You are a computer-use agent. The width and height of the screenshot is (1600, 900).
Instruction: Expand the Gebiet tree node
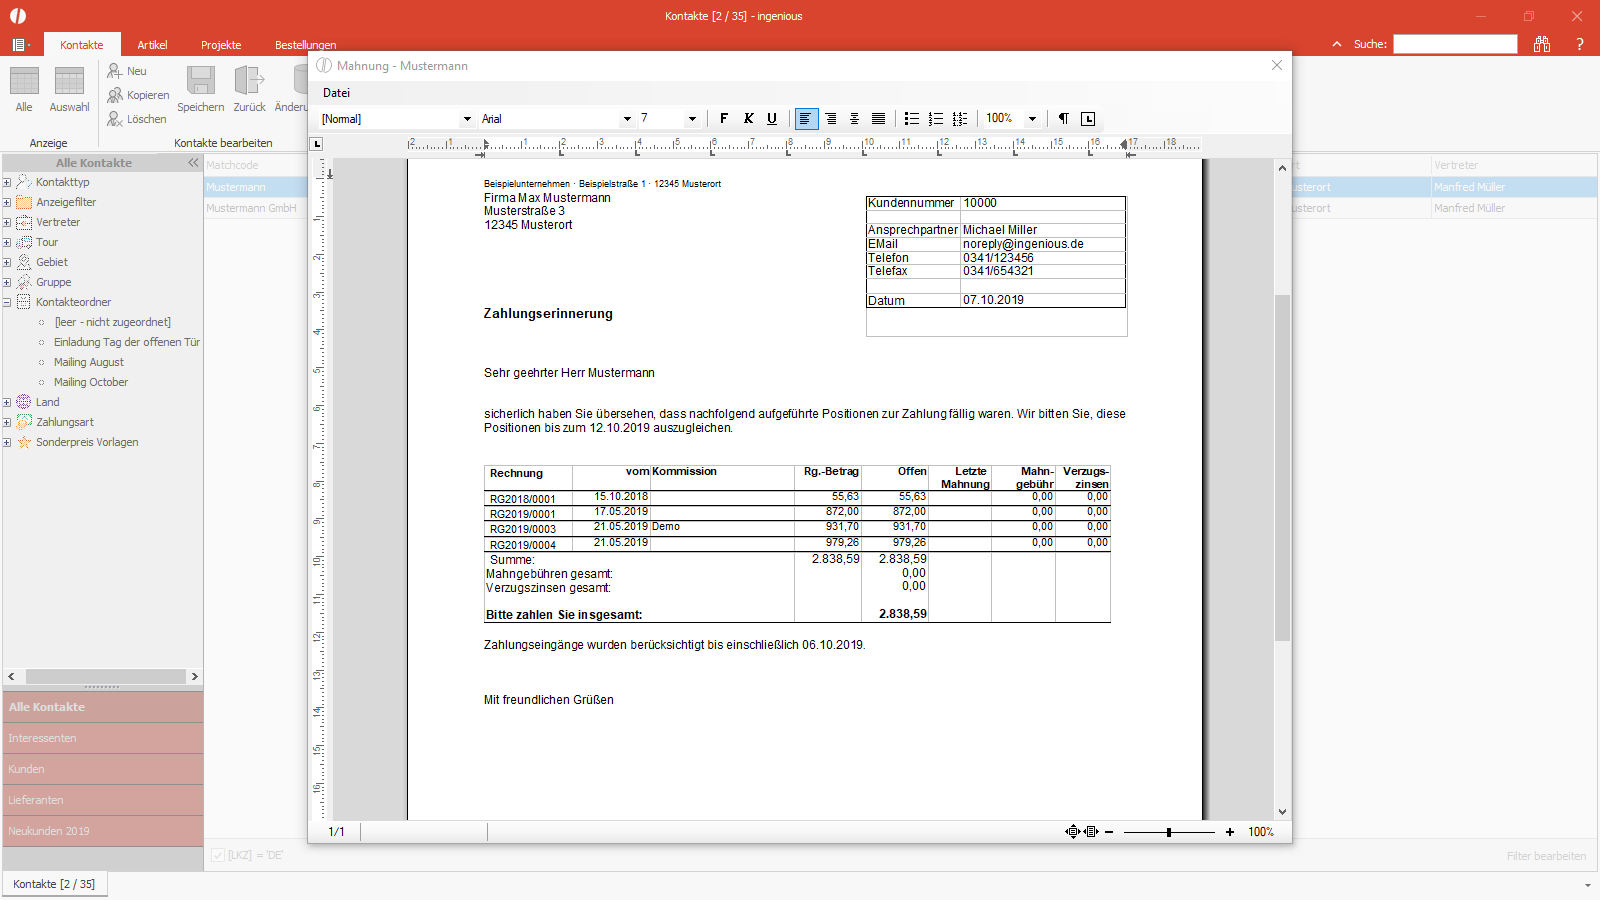pyautogui.click(x=7, y=262)
